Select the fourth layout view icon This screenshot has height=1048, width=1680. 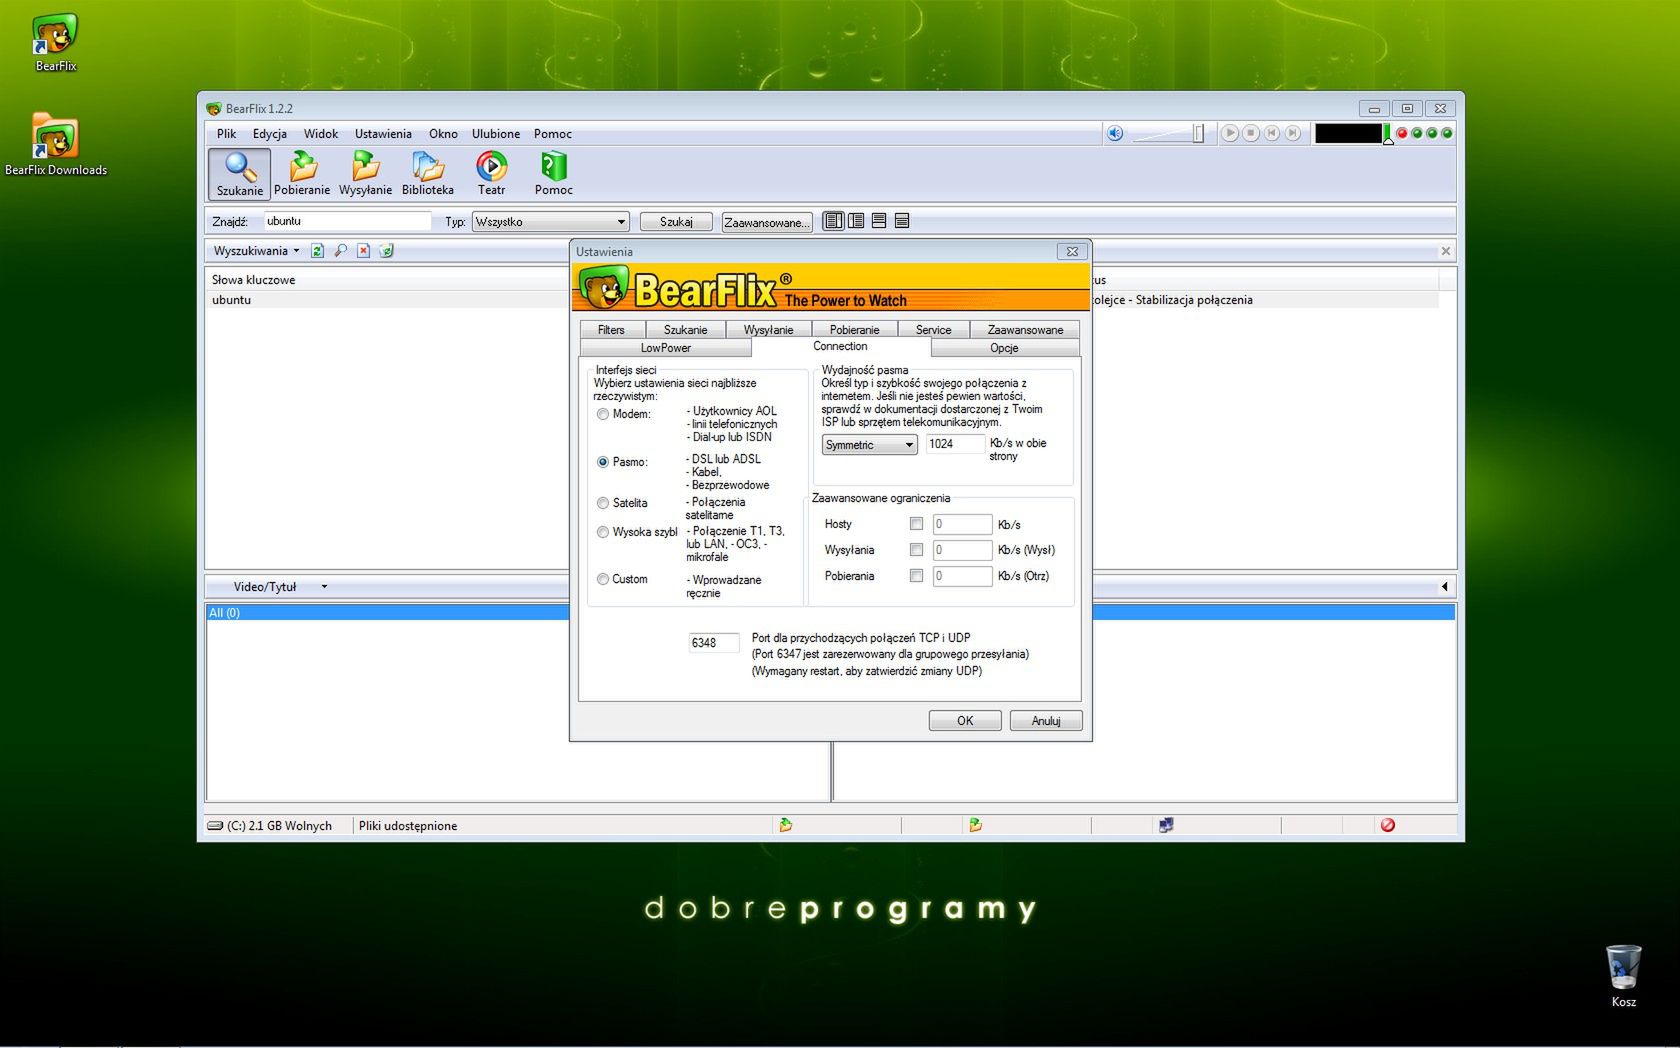902,221
